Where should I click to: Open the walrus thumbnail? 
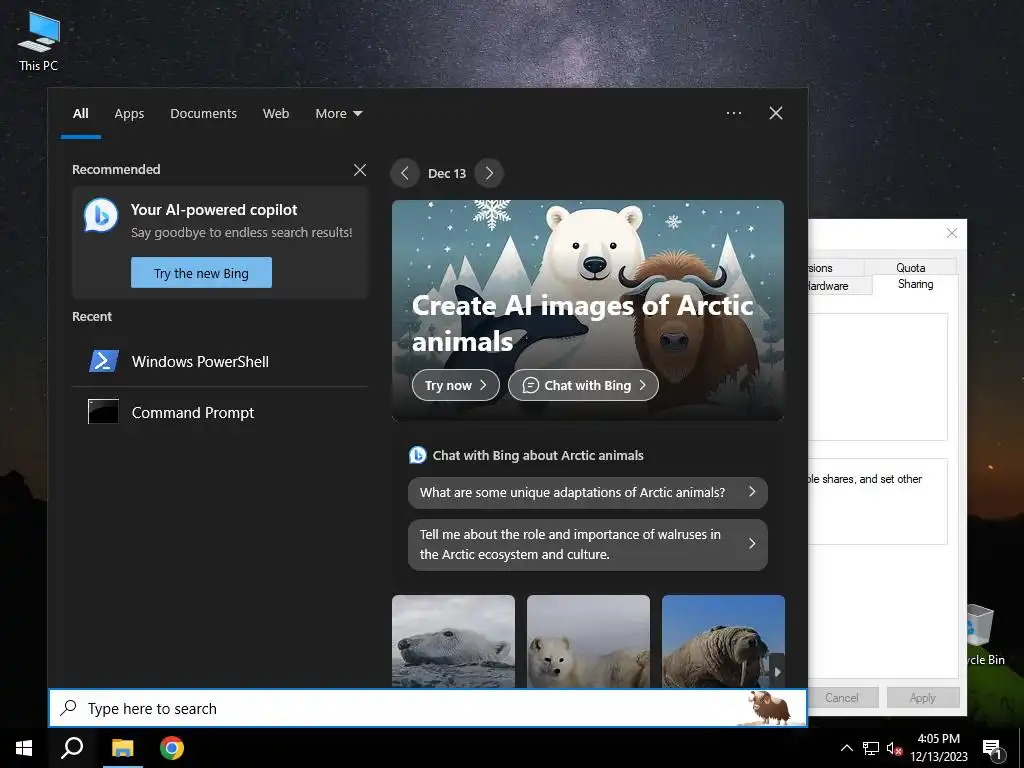click(723, 641)
